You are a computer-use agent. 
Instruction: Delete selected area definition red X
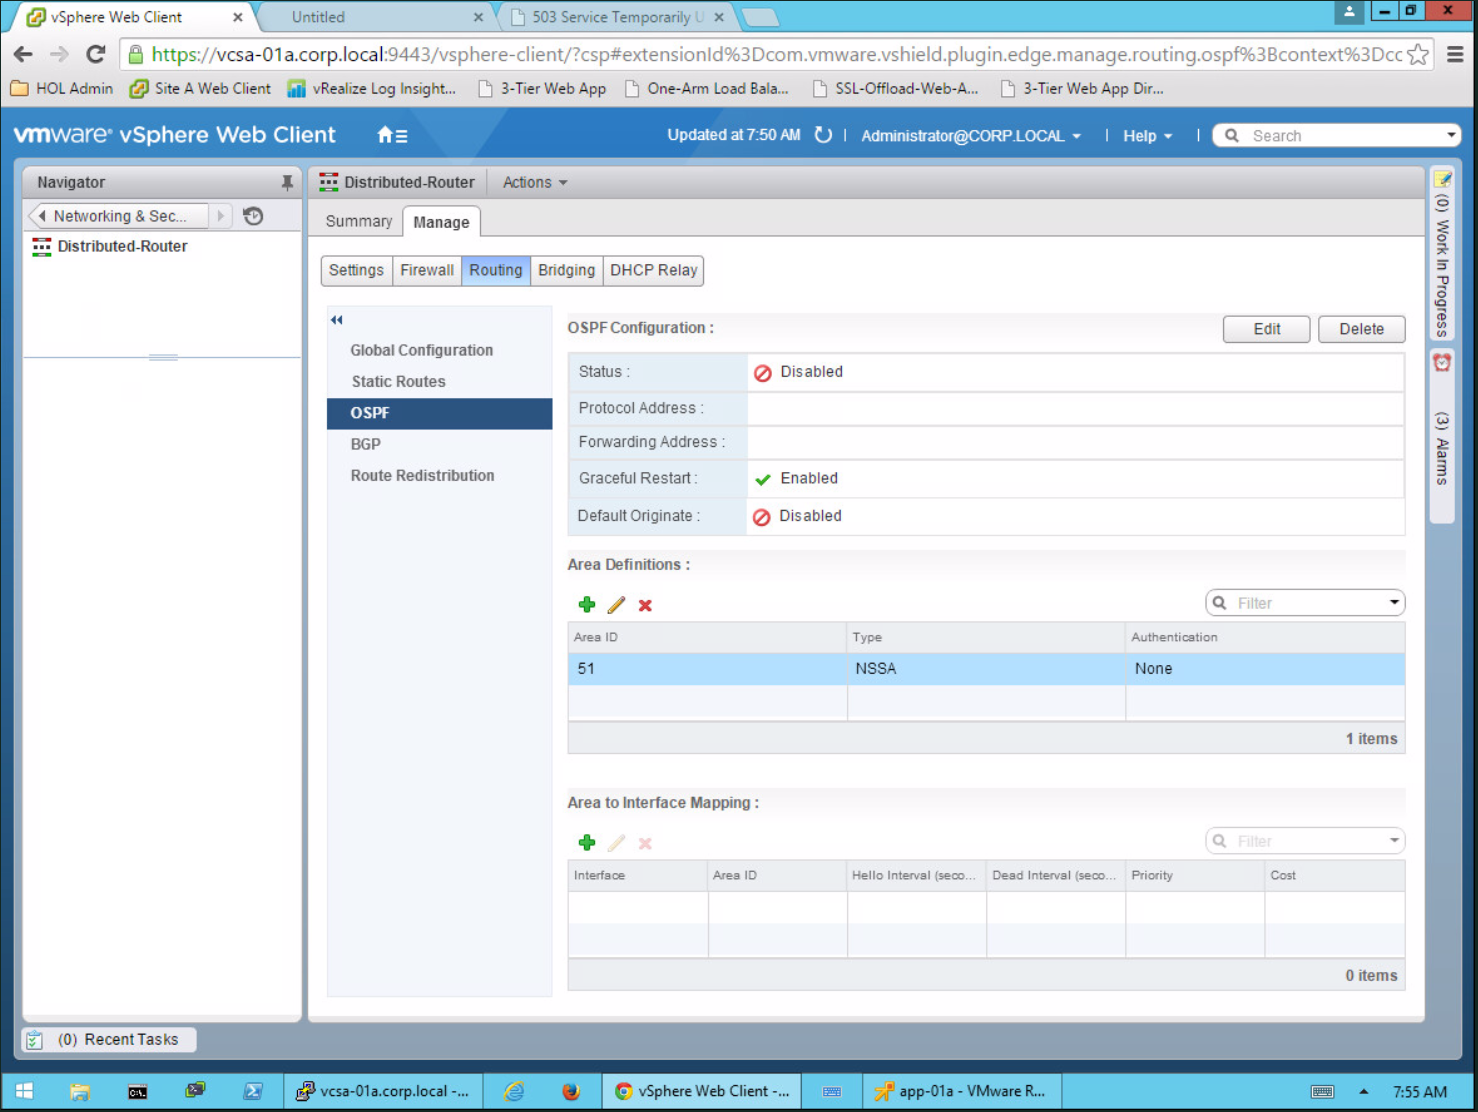(645, 605)
